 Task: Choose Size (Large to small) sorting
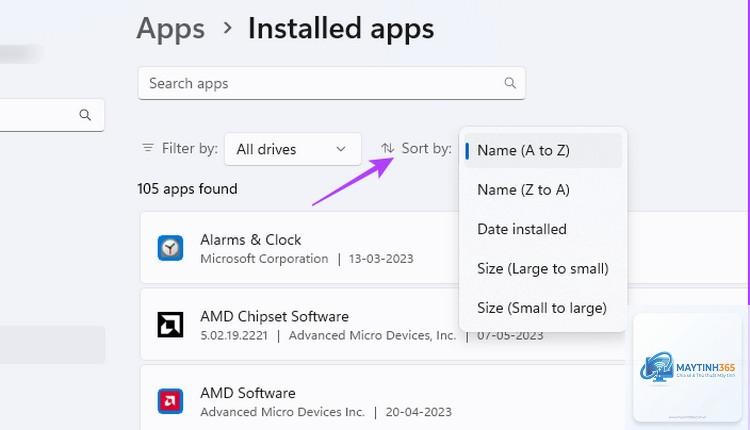[x=543, y=269]
